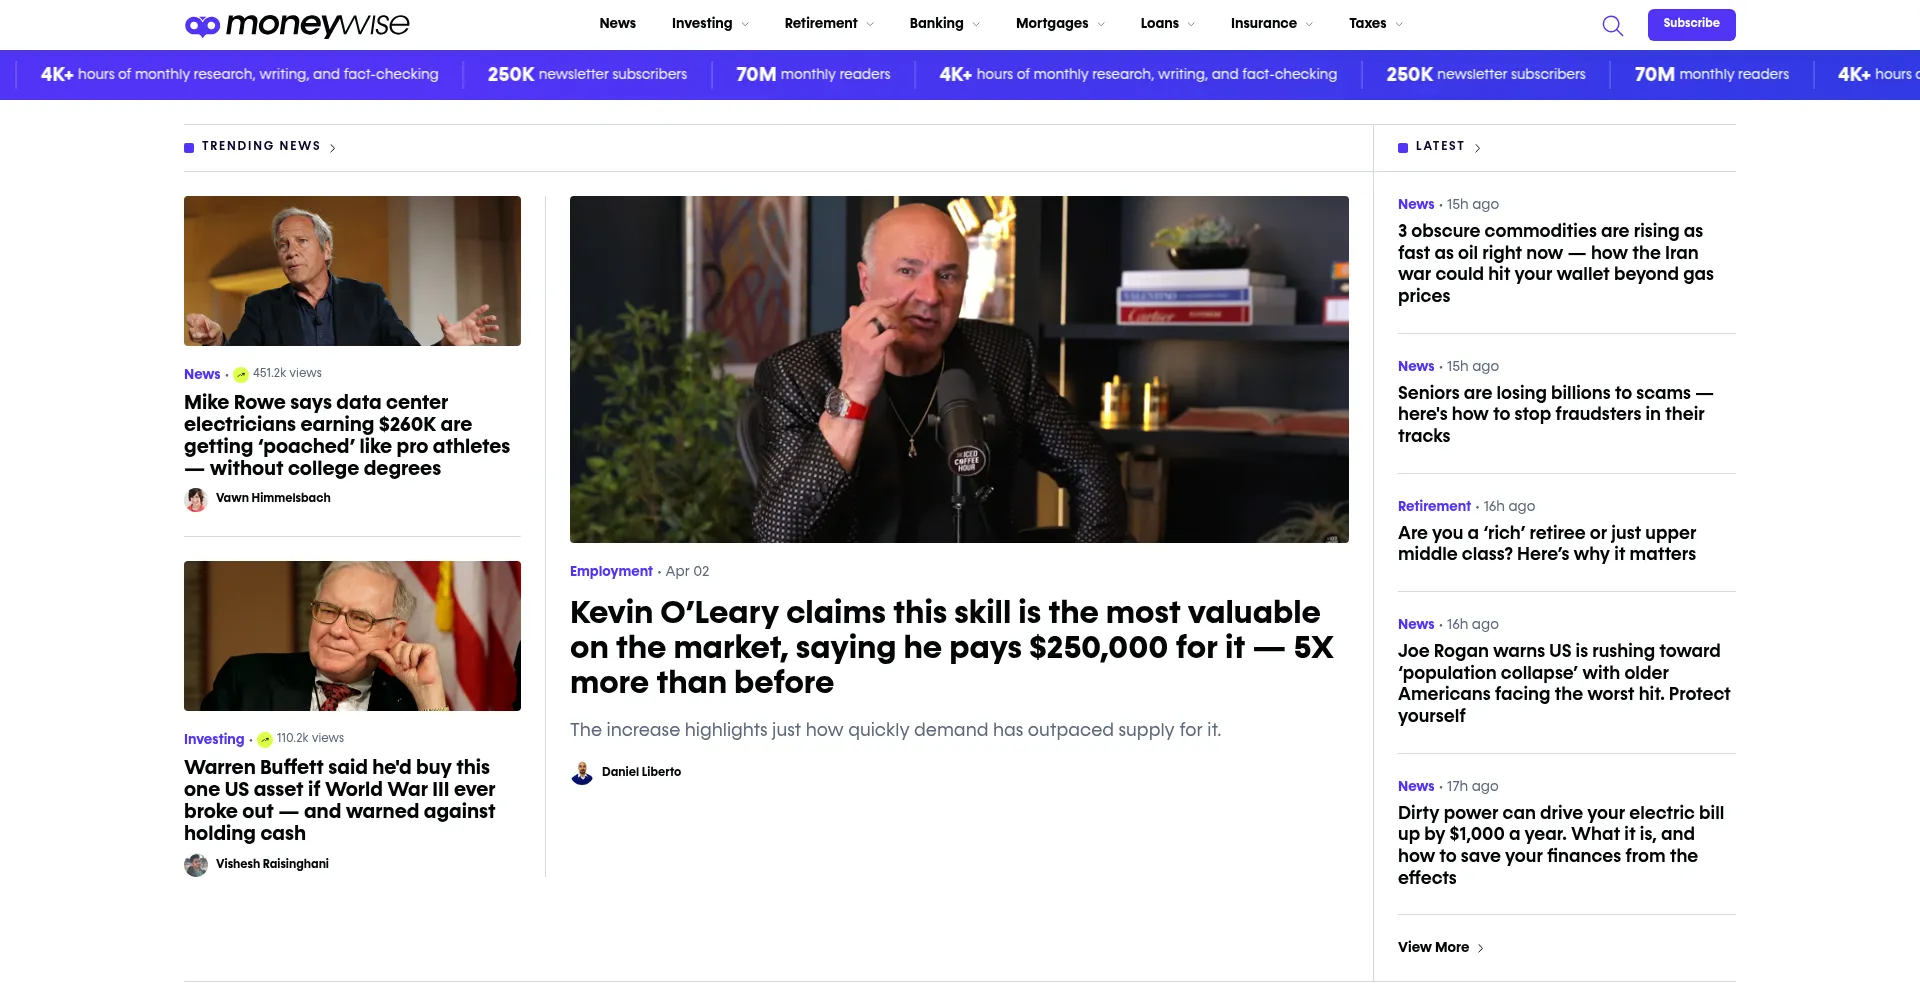
Task: Open the Banking nav label
Action: tap(936, 24)
